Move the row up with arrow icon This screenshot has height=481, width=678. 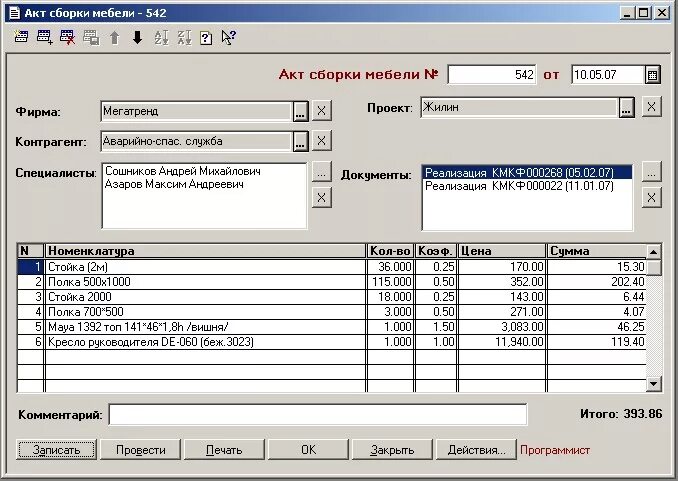(114, 38)
